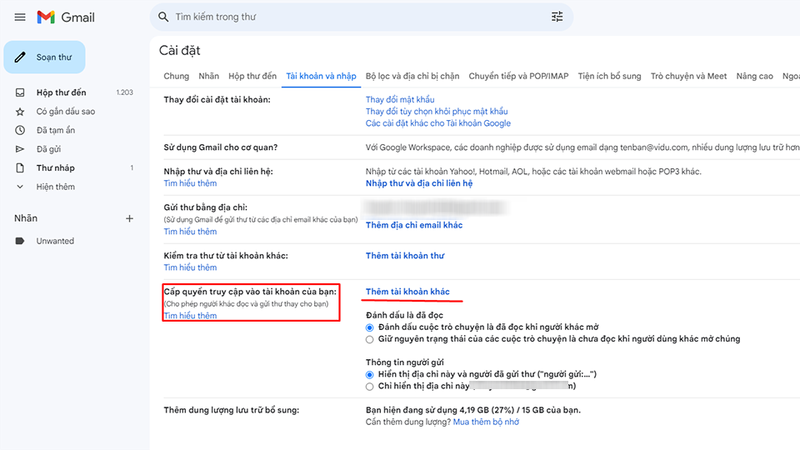
Task: Open Thư nháp folder
Action: click(55, 168)
